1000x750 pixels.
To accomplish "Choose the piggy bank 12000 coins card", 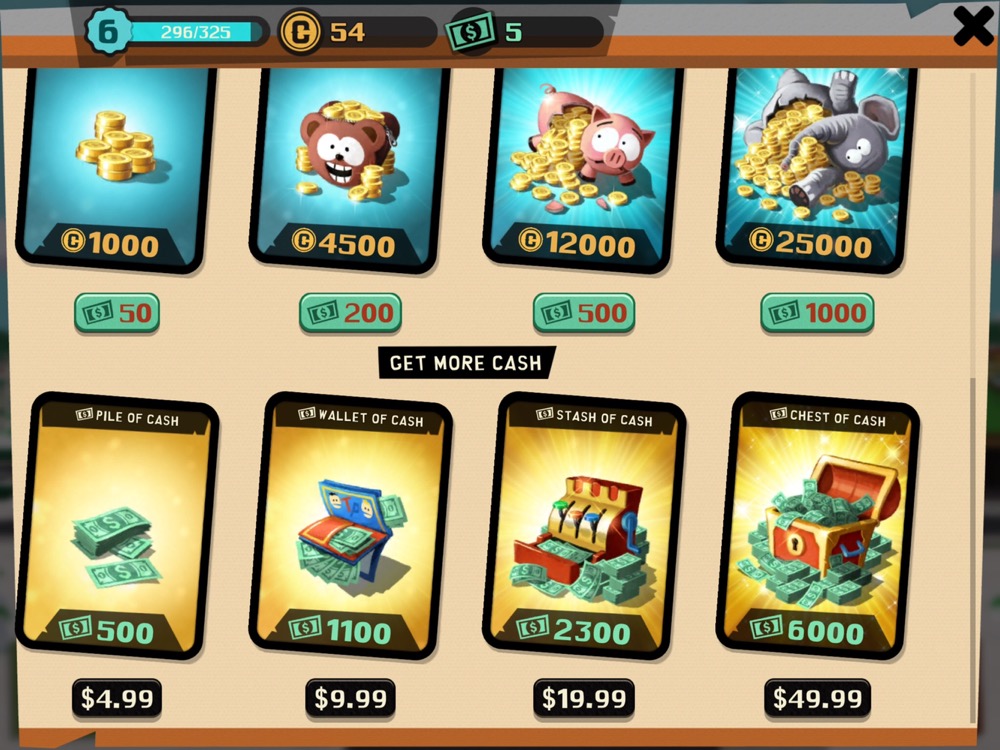I will tap(583, 170).
